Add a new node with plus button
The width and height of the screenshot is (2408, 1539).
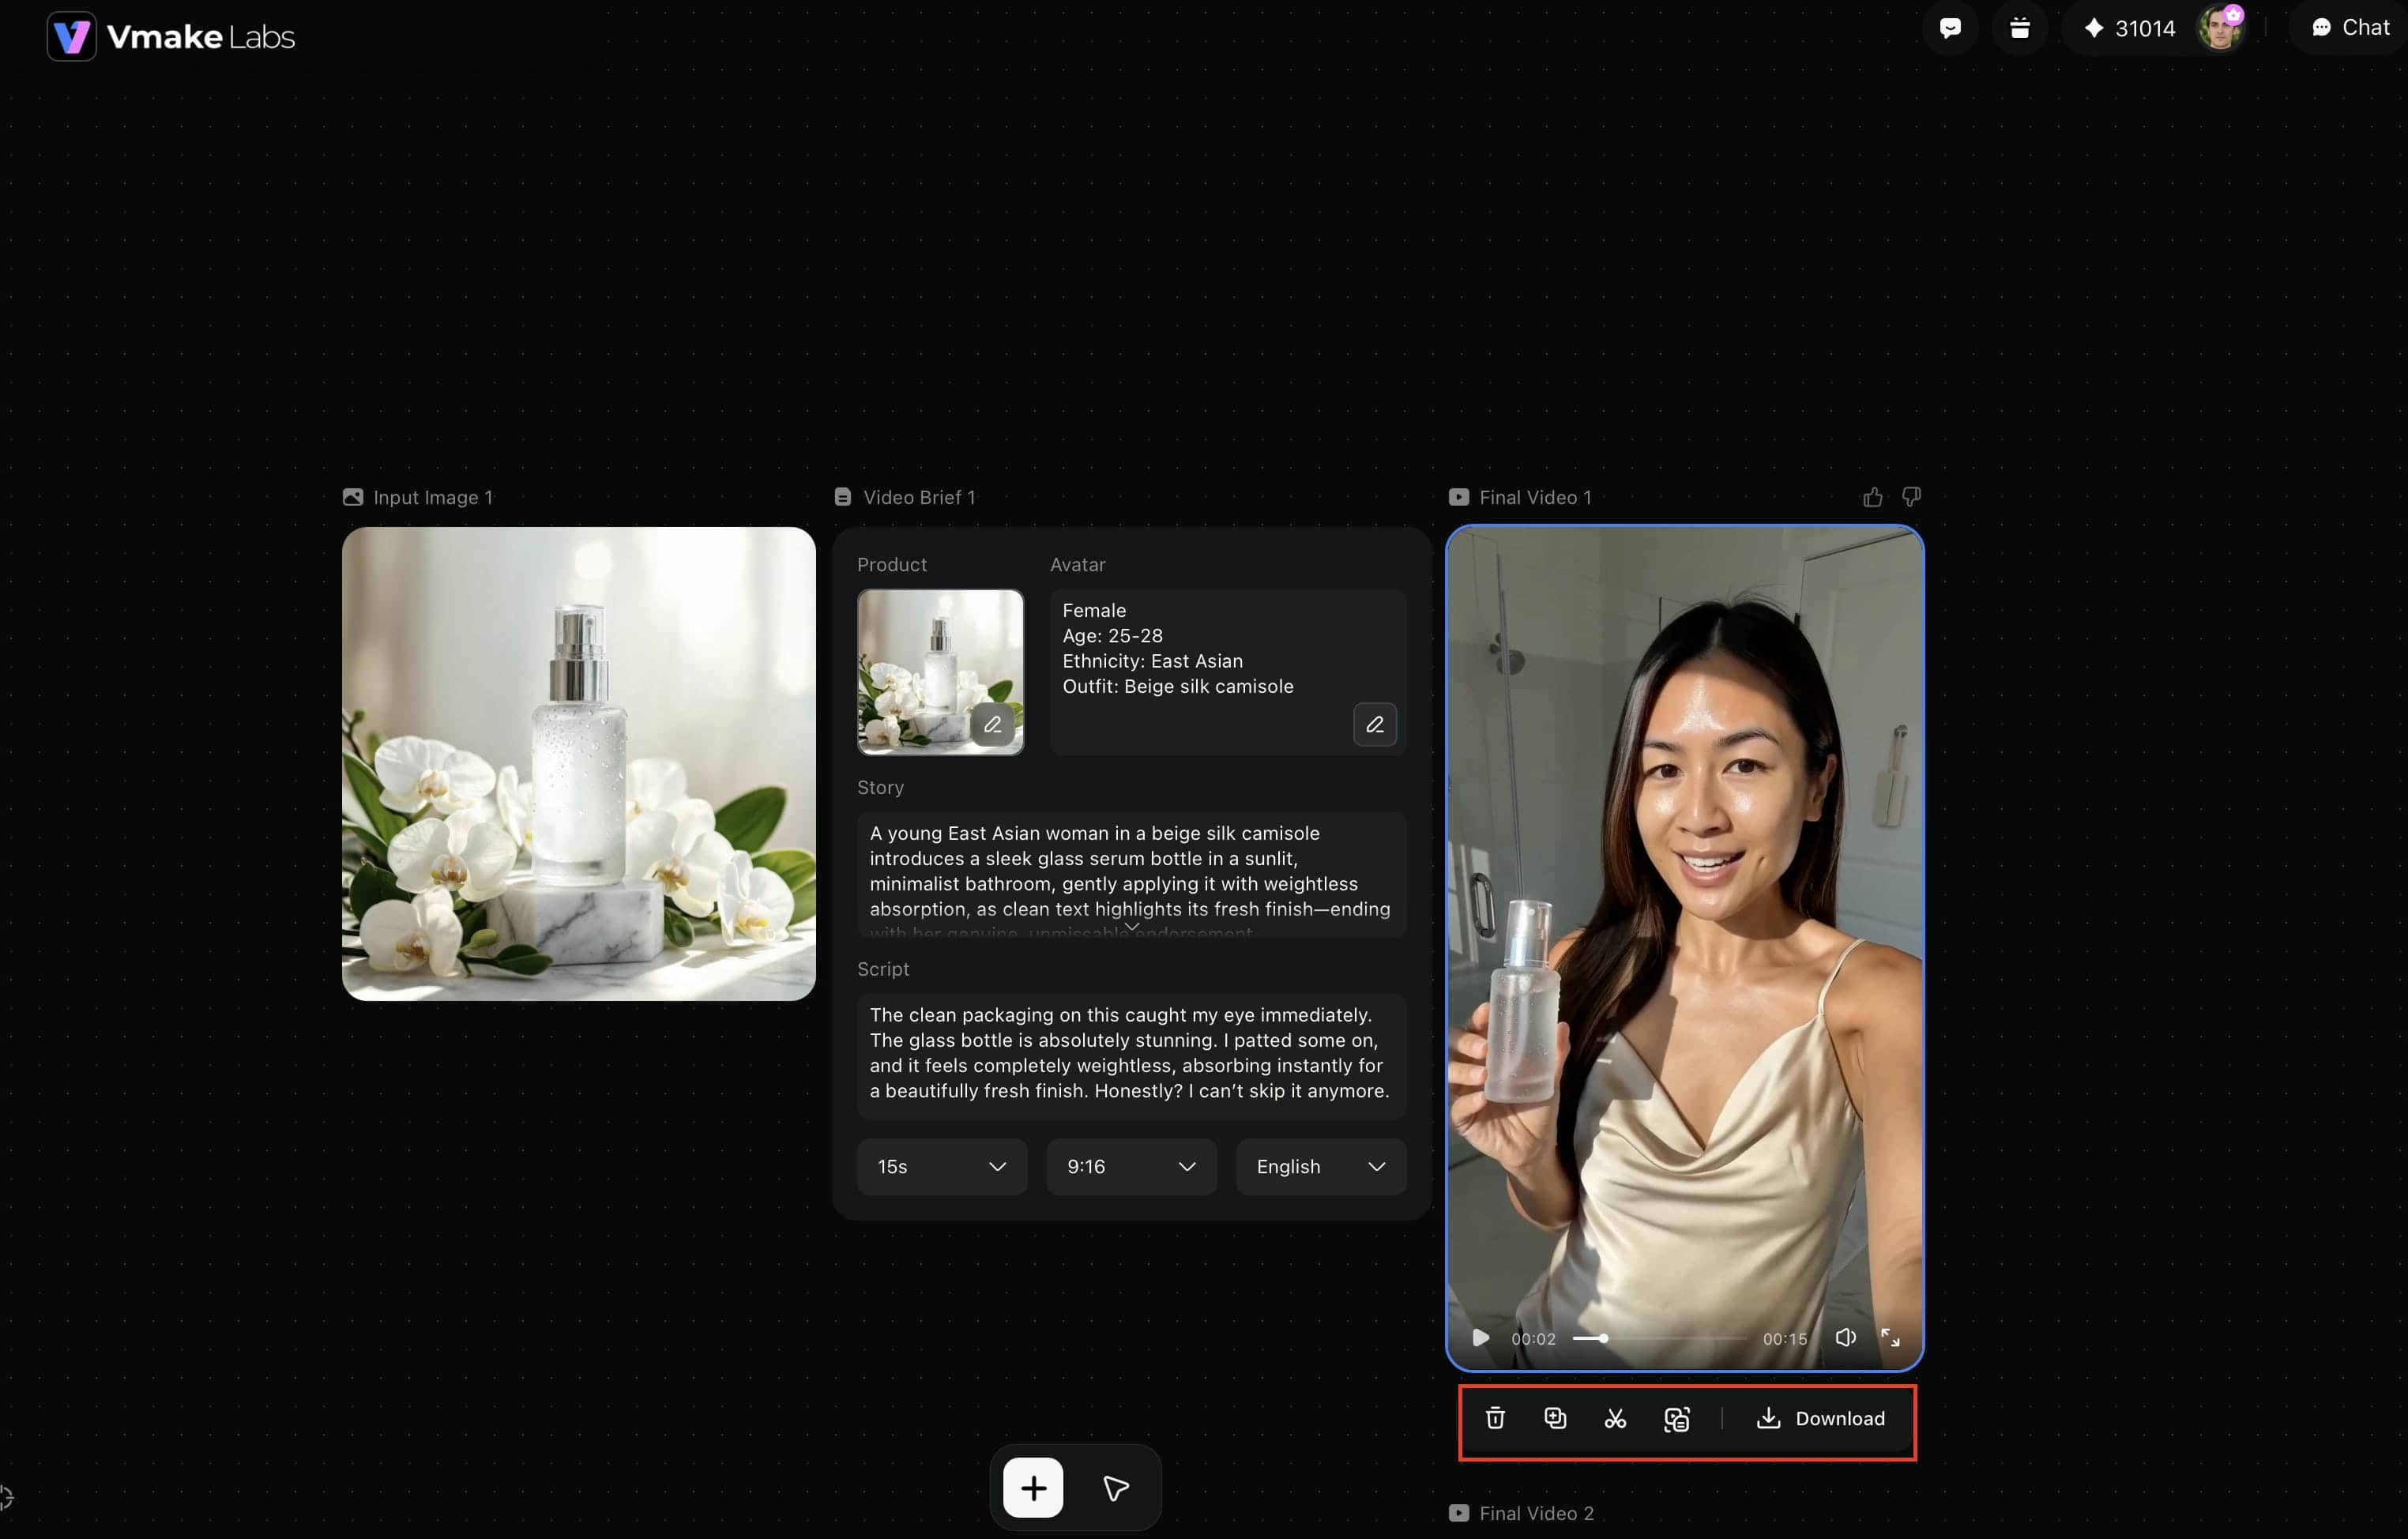pos(1033,1488)
